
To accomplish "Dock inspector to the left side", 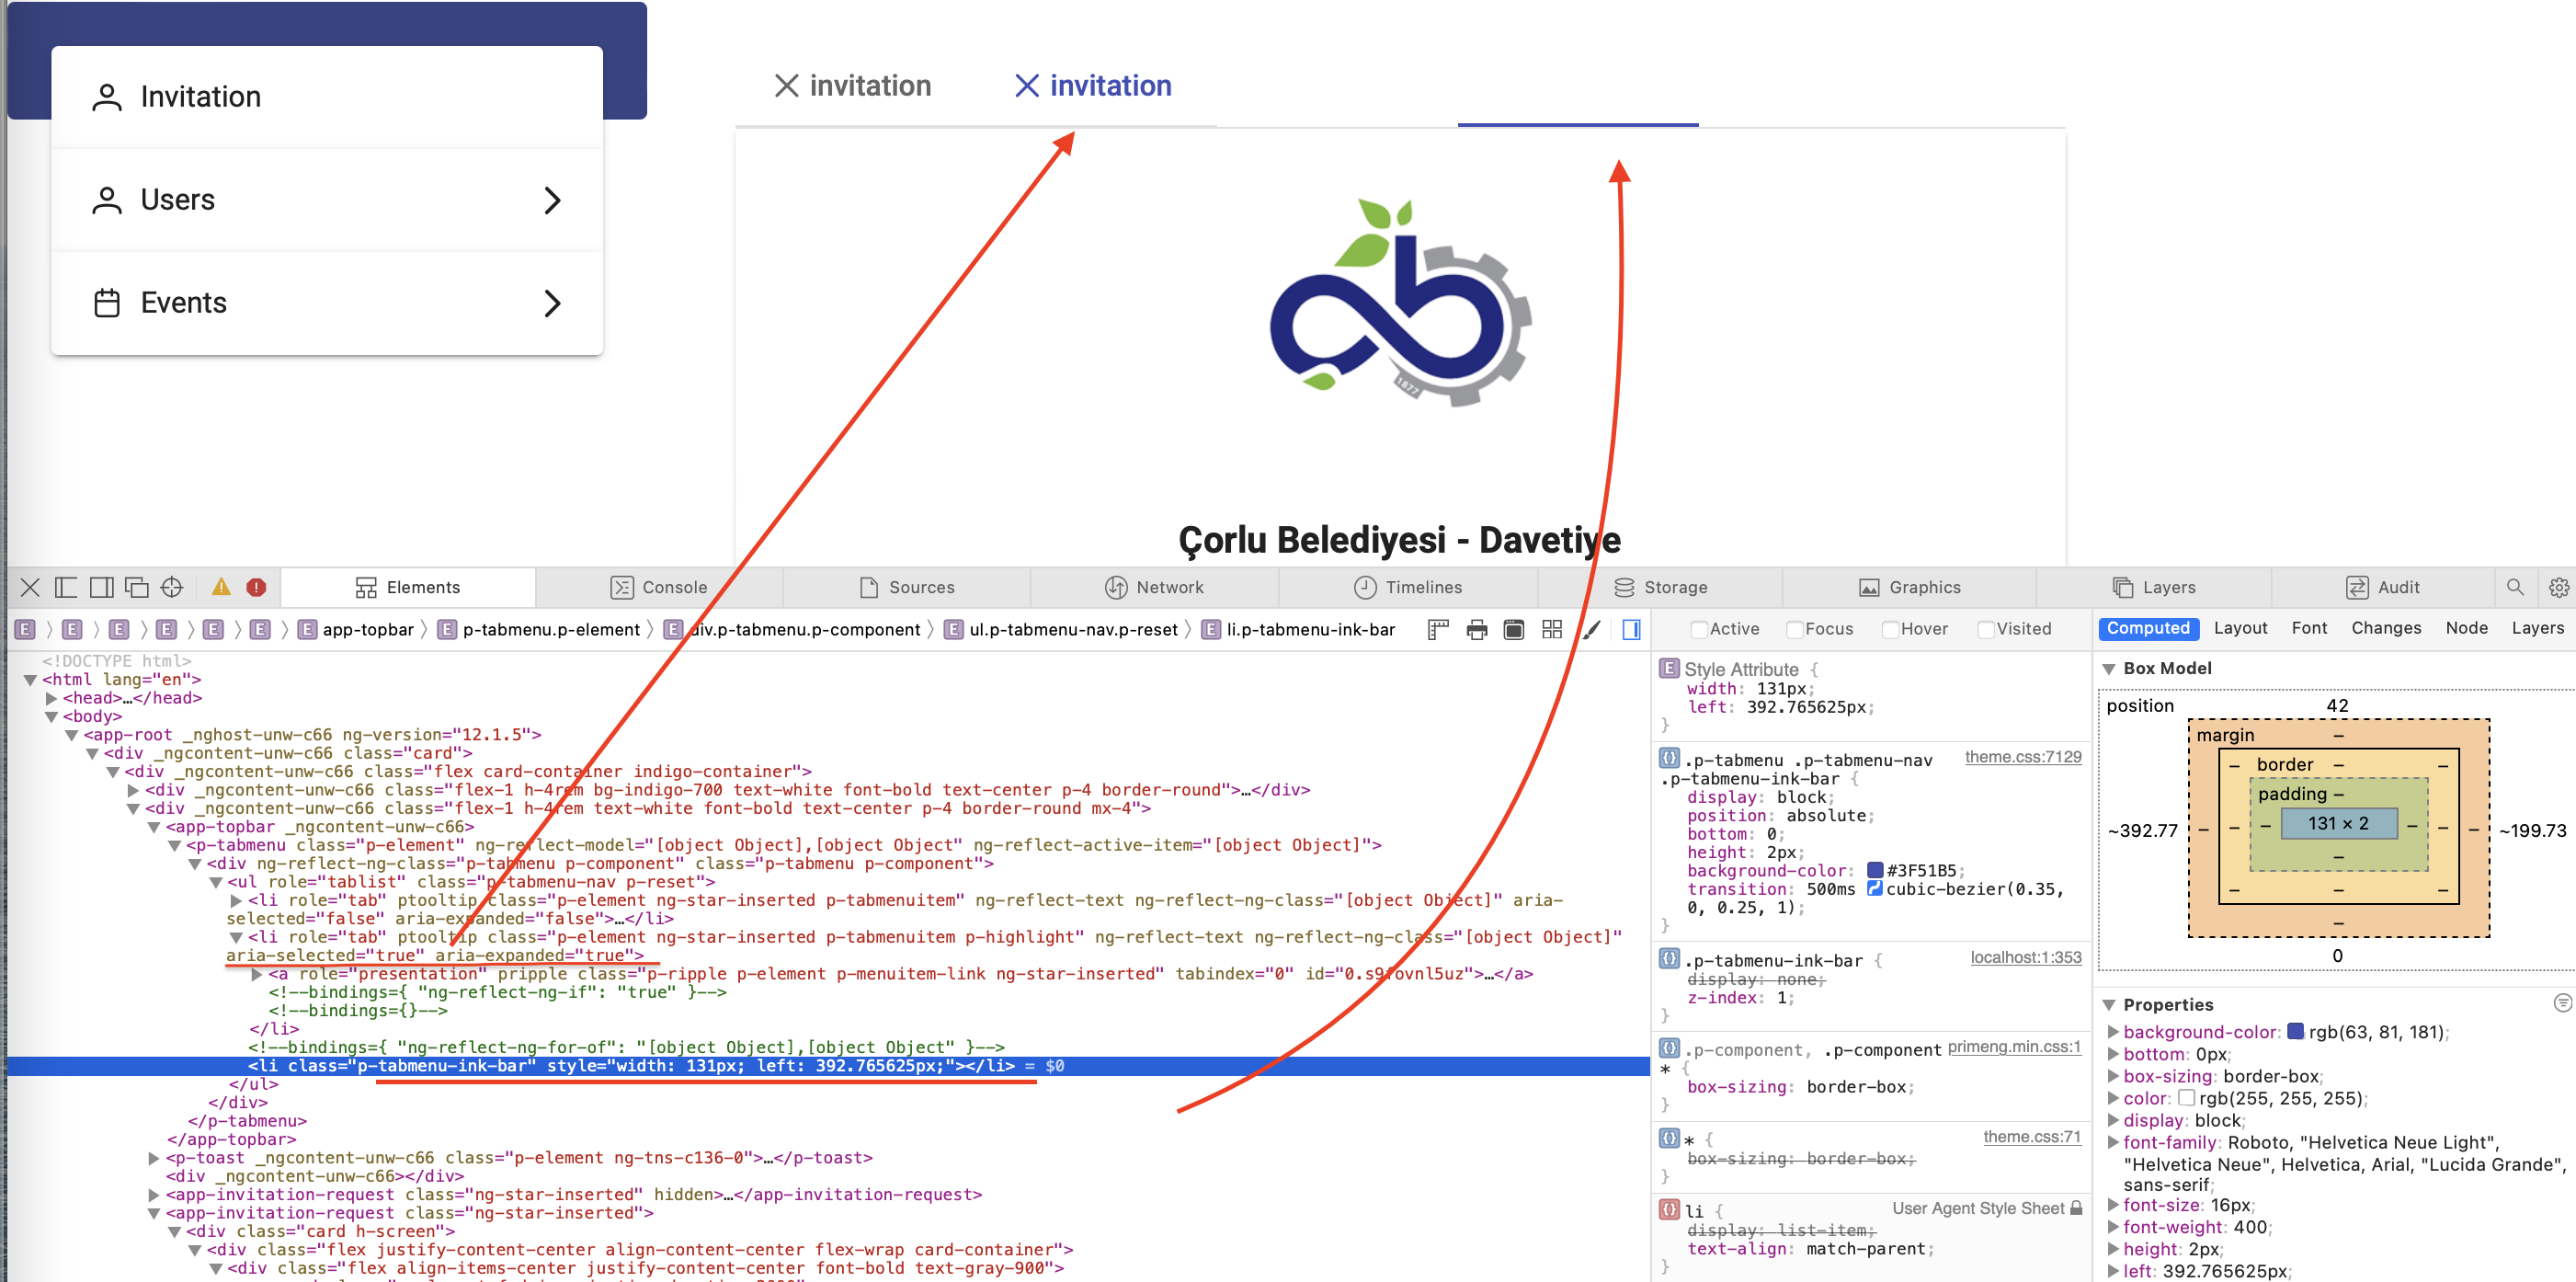I will click(66, 587).
